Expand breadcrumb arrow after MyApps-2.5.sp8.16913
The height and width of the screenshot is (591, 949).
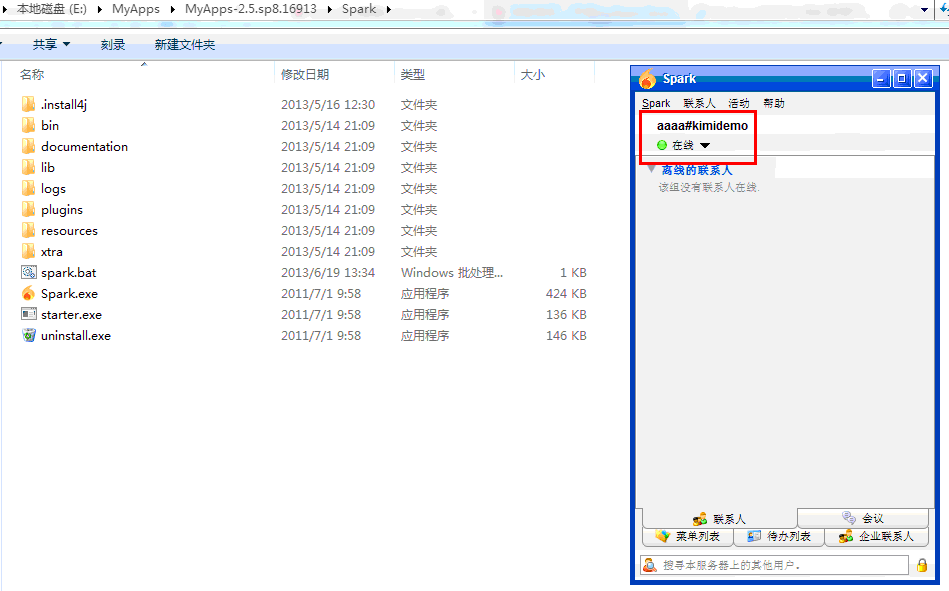(330, 10)
